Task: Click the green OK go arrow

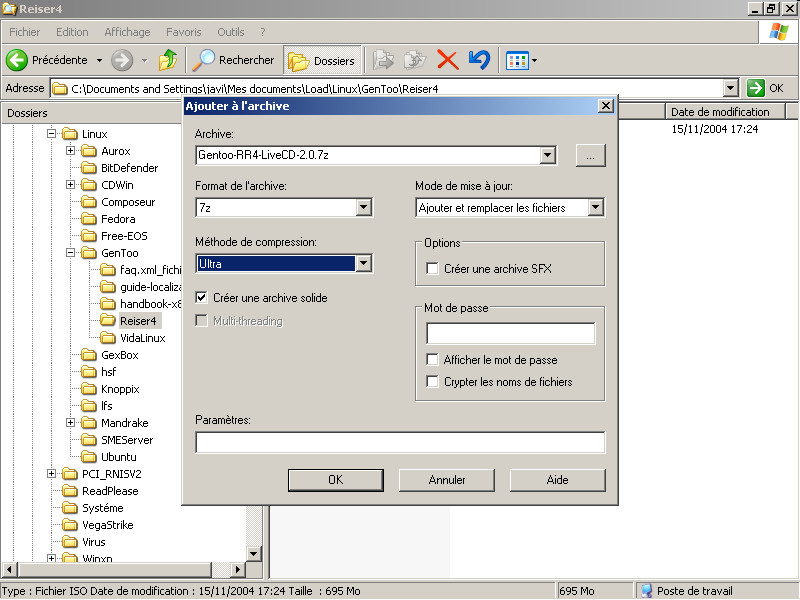Action: [756, 88]
